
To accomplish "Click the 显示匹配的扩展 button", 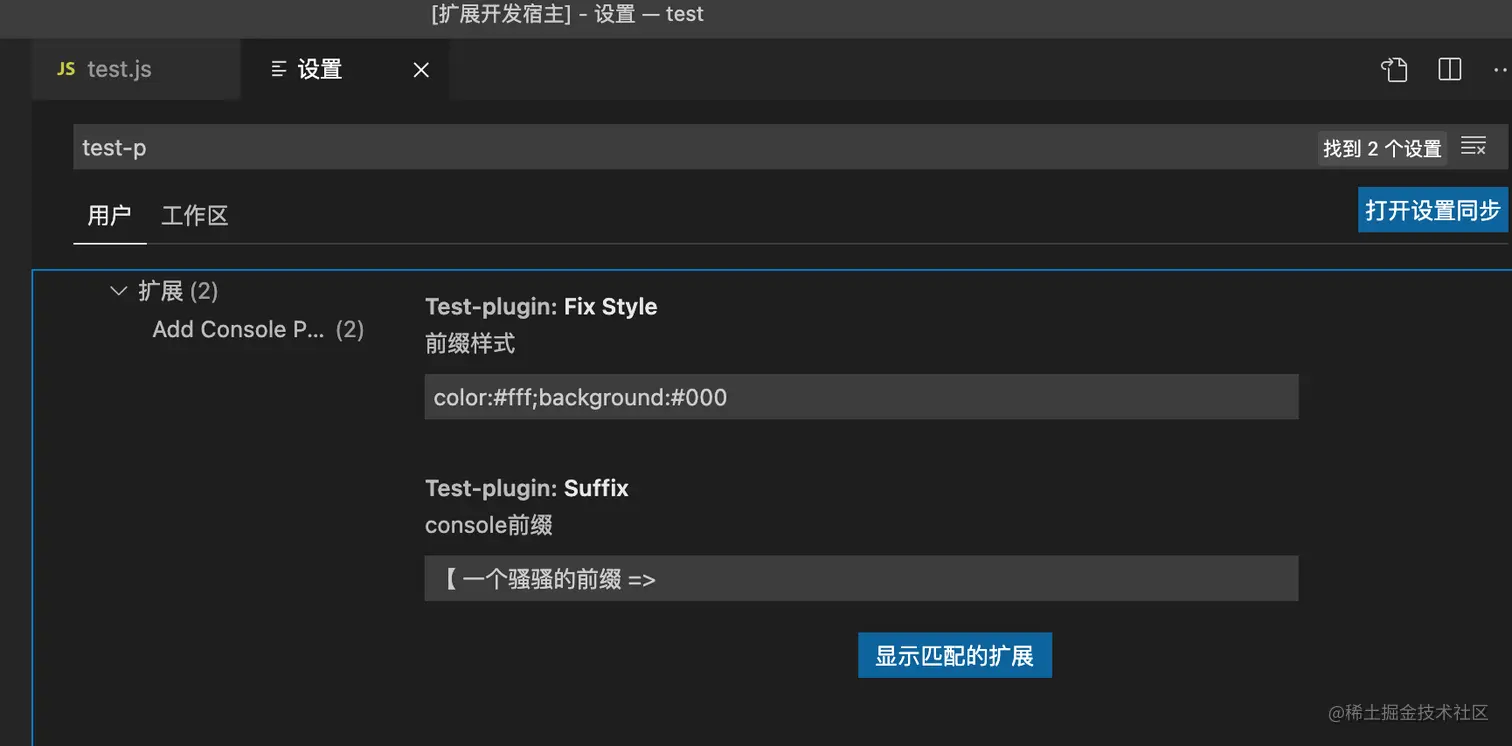I will pos(954,655).
